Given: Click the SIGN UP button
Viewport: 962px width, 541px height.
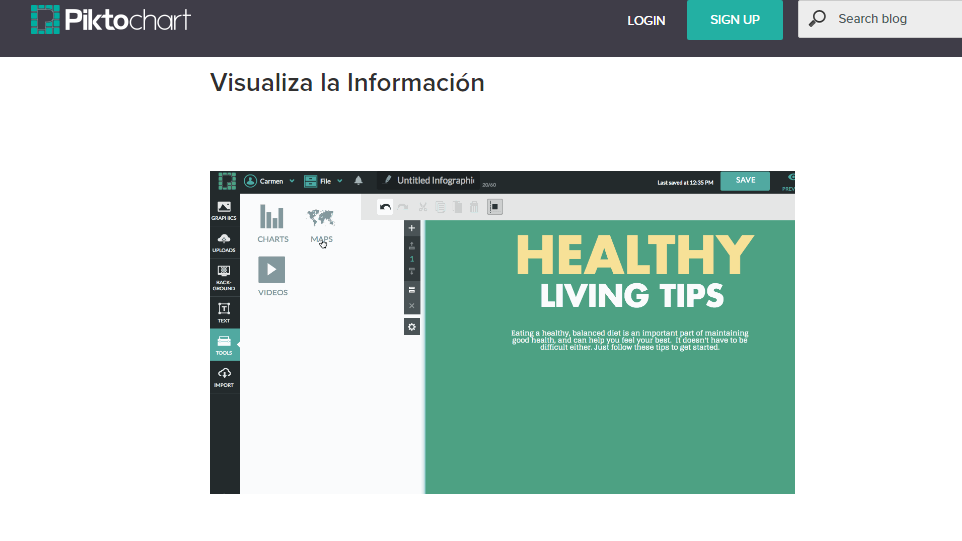Looking at the screenshot, I should click(x=734, y=20).
